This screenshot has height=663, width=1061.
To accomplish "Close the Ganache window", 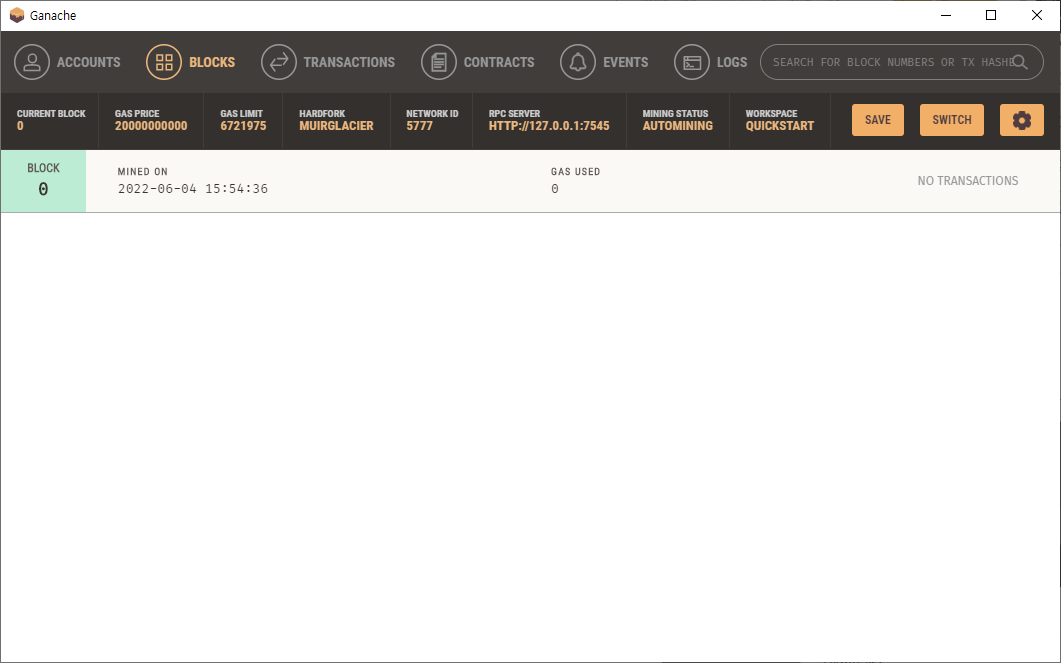I will pos(1037,15).
